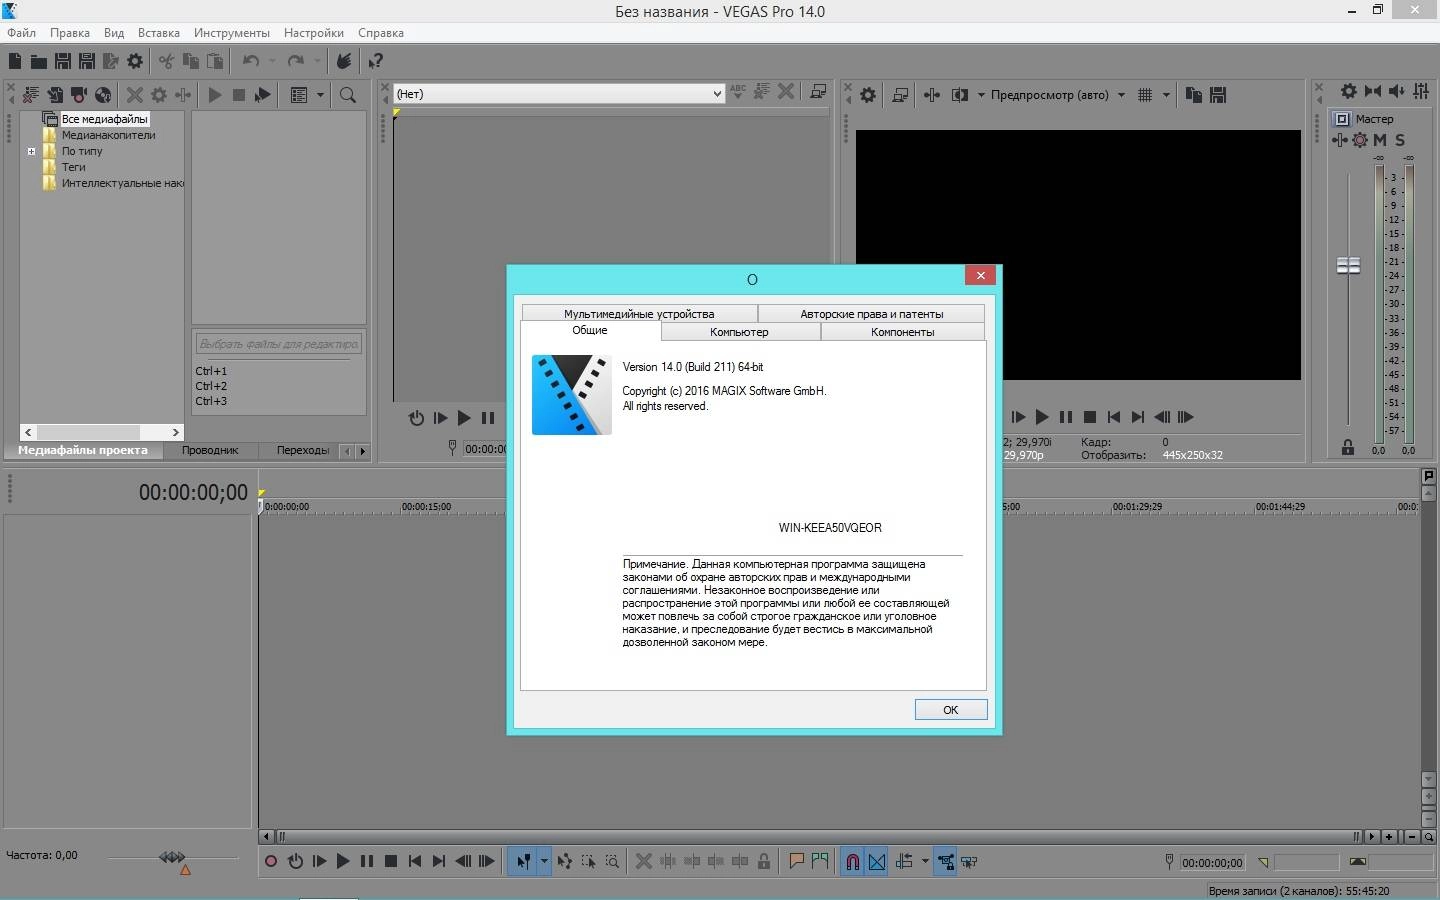
Task: Open Normal Edit tool dropdown arrow
Action: [x=544, y=861]
